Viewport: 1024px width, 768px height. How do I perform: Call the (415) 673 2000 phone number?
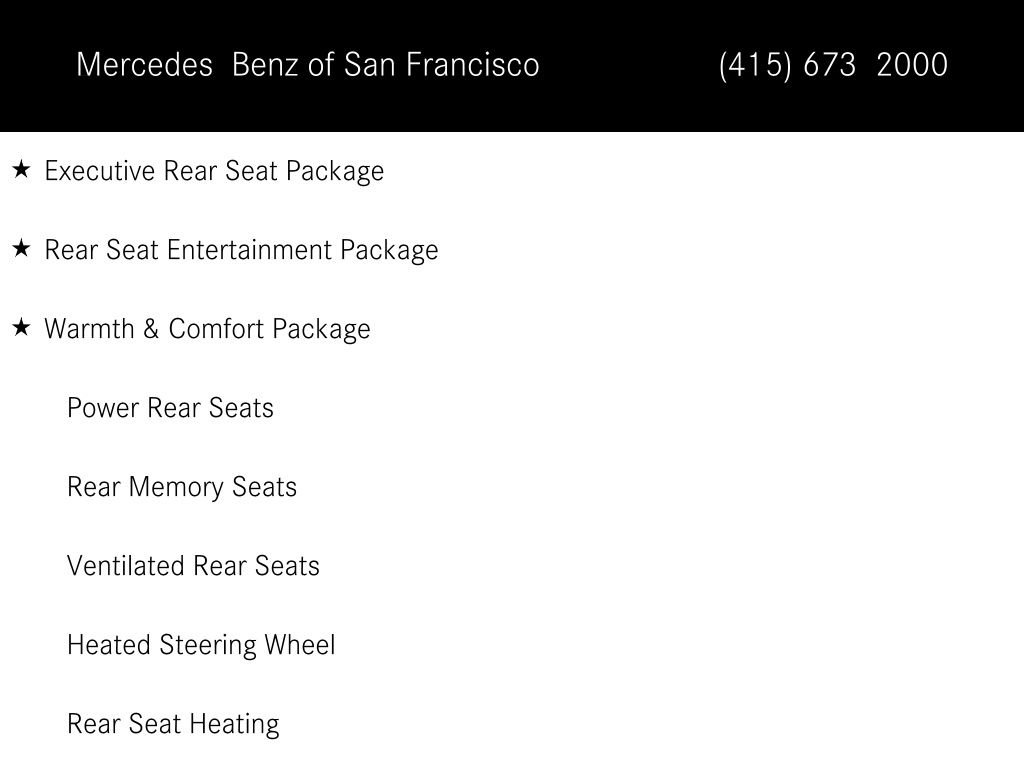pos(833,65)
